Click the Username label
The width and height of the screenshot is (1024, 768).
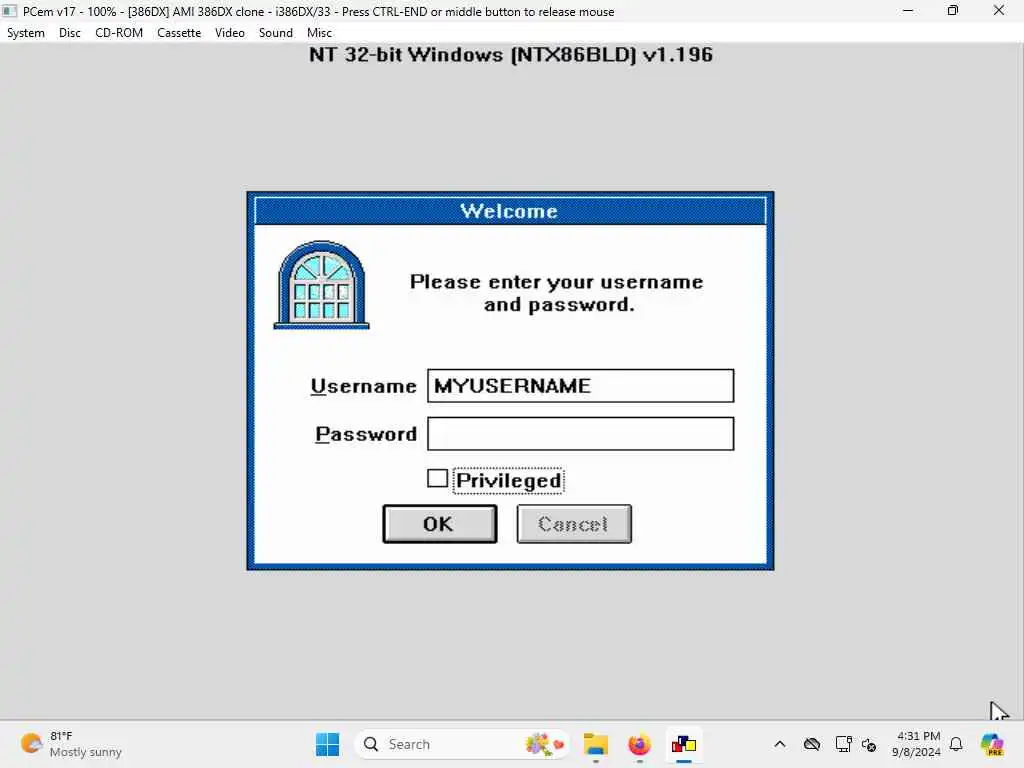(x=363, y=386)
